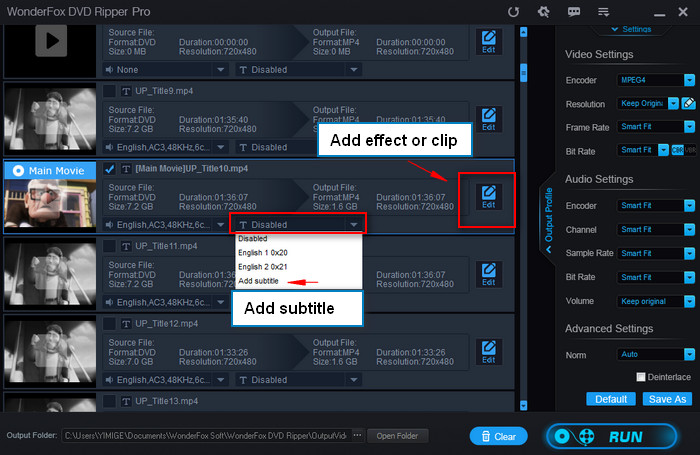The image size is (700, 455).
Task: Play the preview in the top thumbnail
Action: [51, 41]
